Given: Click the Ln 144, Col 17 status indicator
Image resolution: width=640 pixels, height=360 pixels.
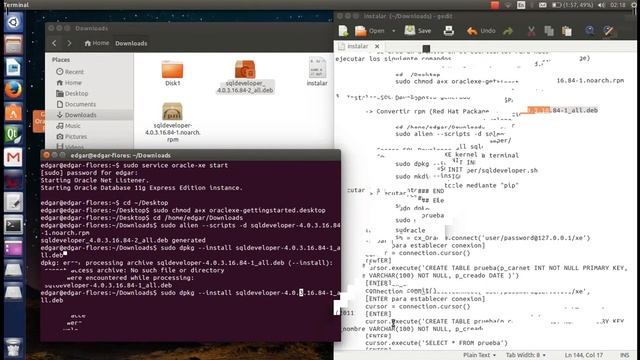Looking at the screenshot, I should click(x=584, y=355).
